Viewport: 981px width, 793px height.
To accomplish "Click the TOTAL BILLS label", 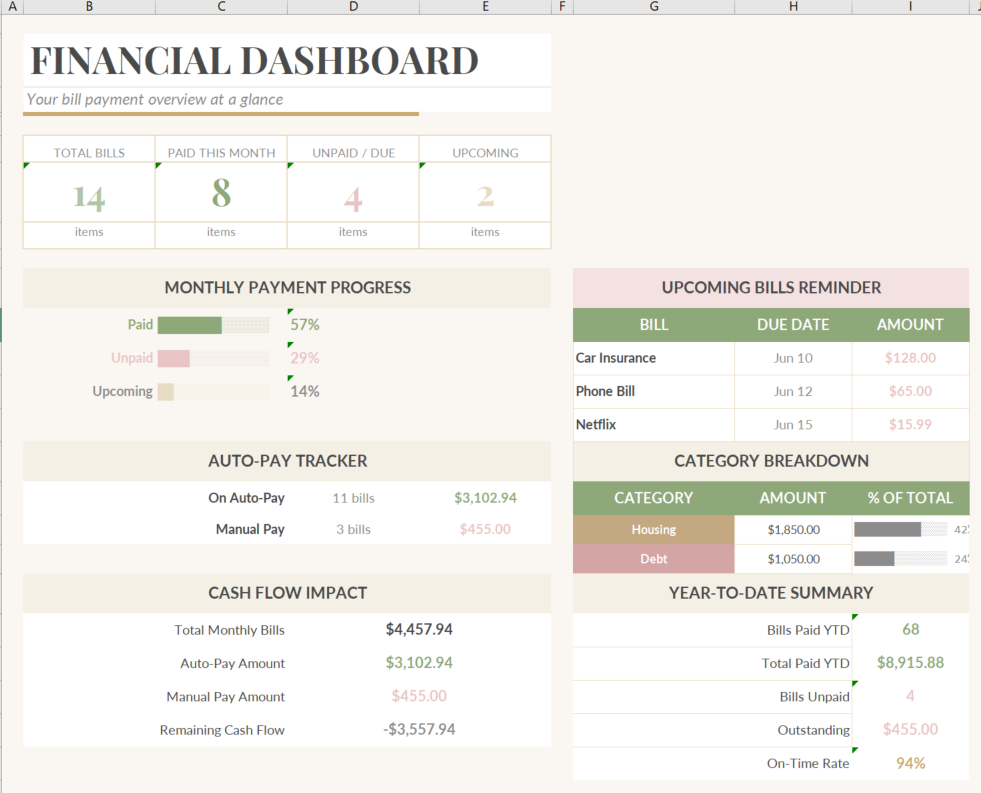I will click(x=89, y=153).
